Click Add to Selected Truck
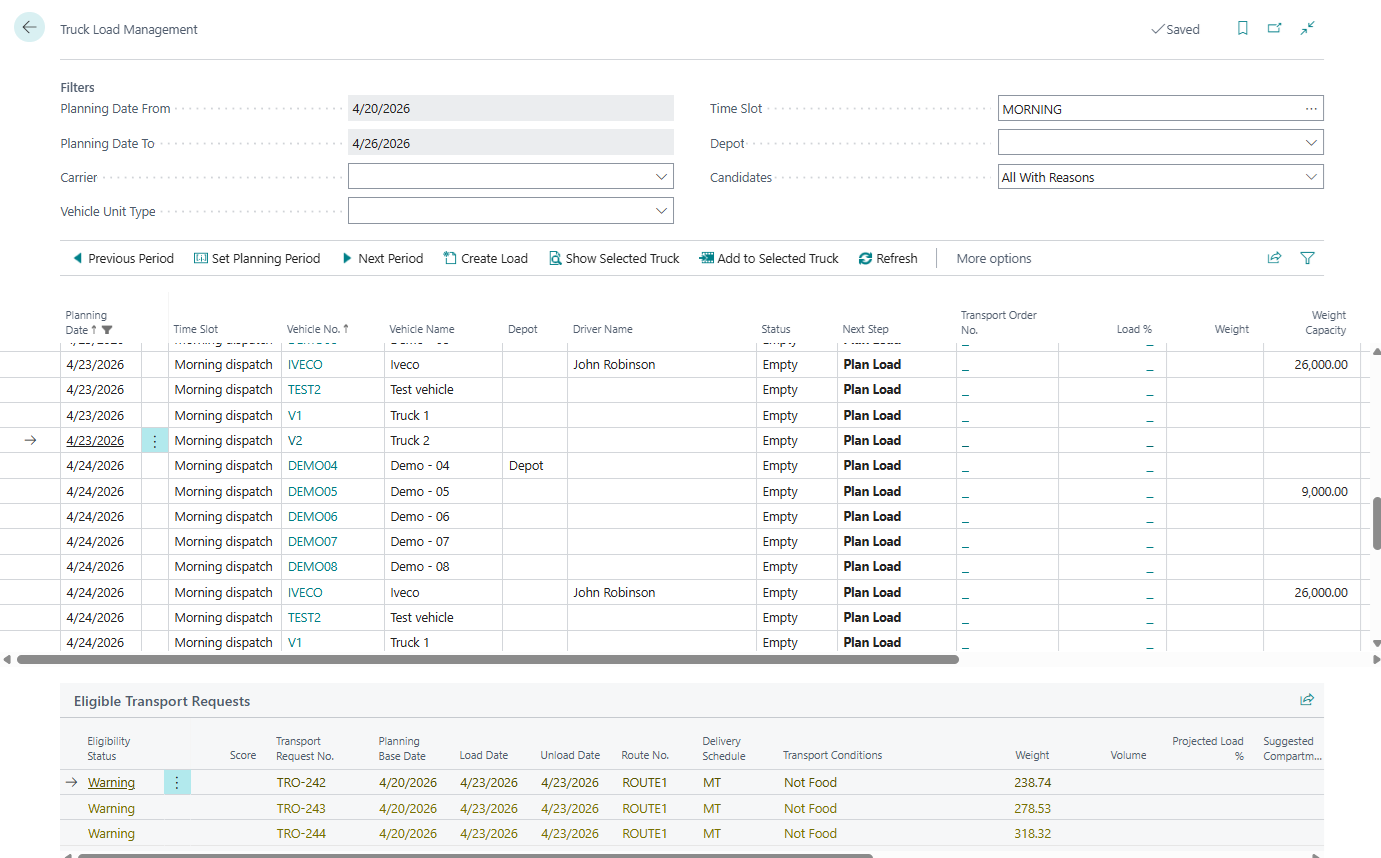1381x858 pixels. coord(769,258)
